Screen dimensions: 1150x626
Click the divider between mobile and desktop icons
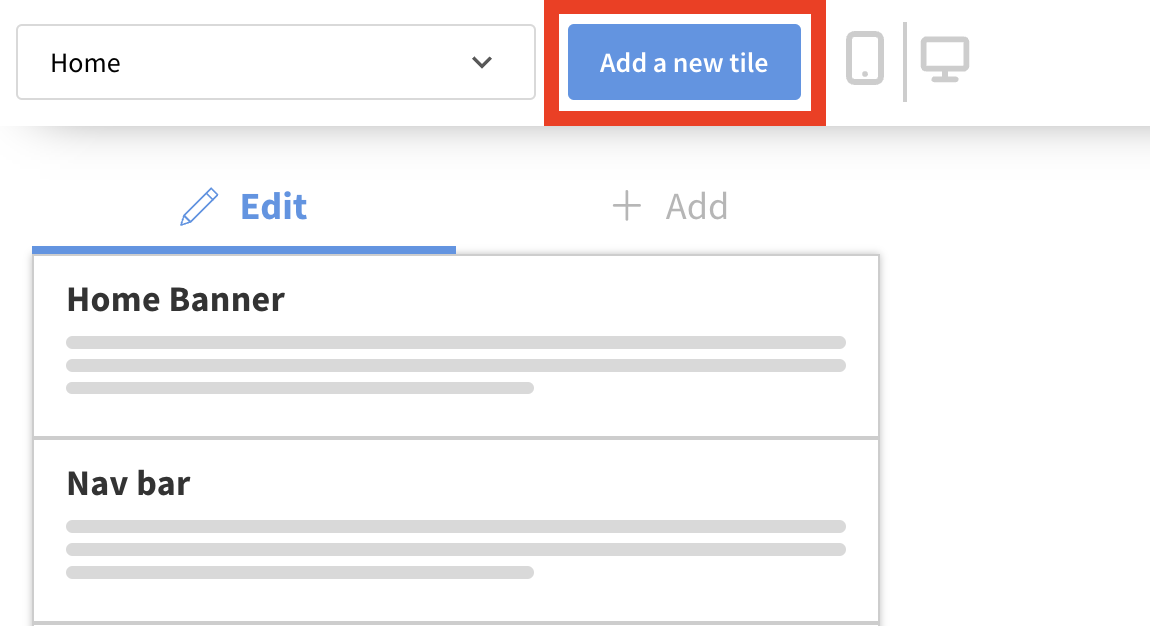point(905,61)
